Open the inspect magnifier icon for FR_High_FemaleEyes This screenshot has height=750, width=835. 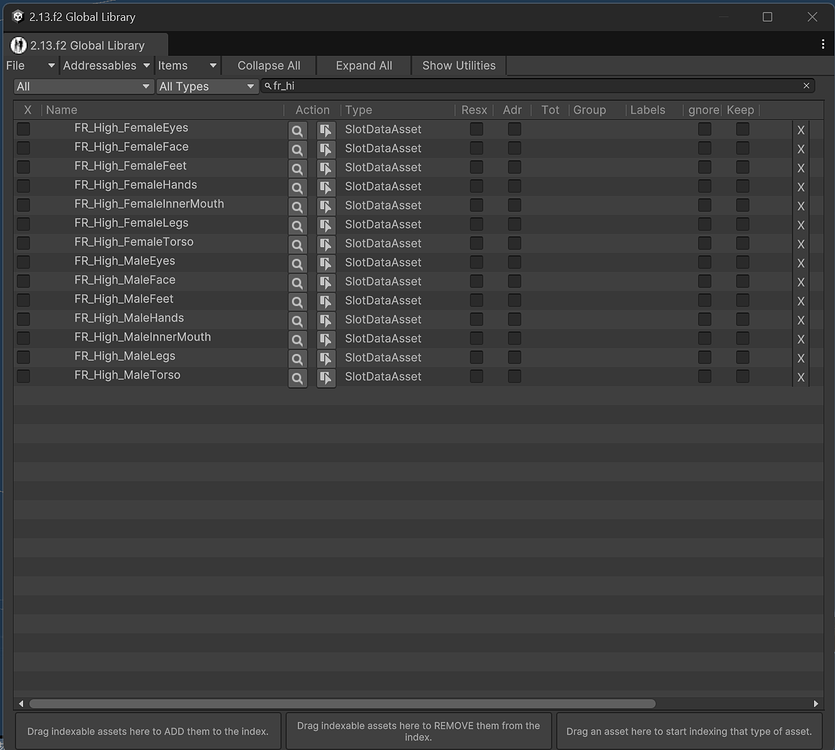pyautogui.click(x=297, y=128)
